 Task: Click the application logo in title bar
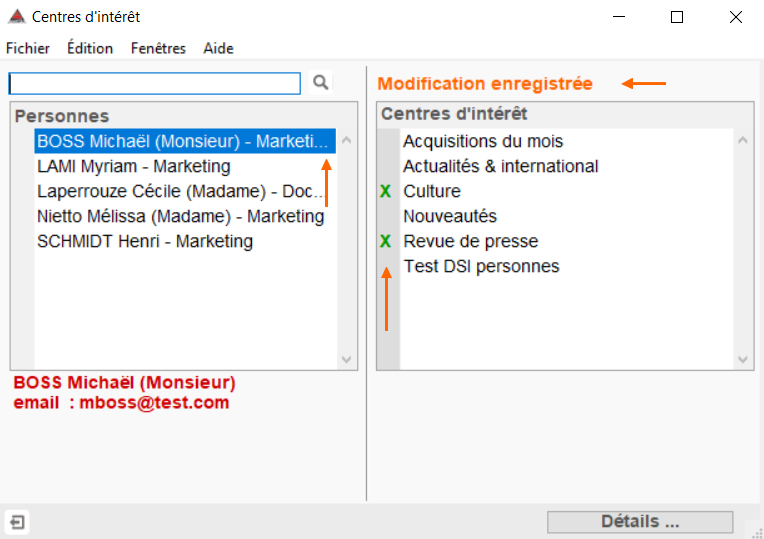[17, 17]
